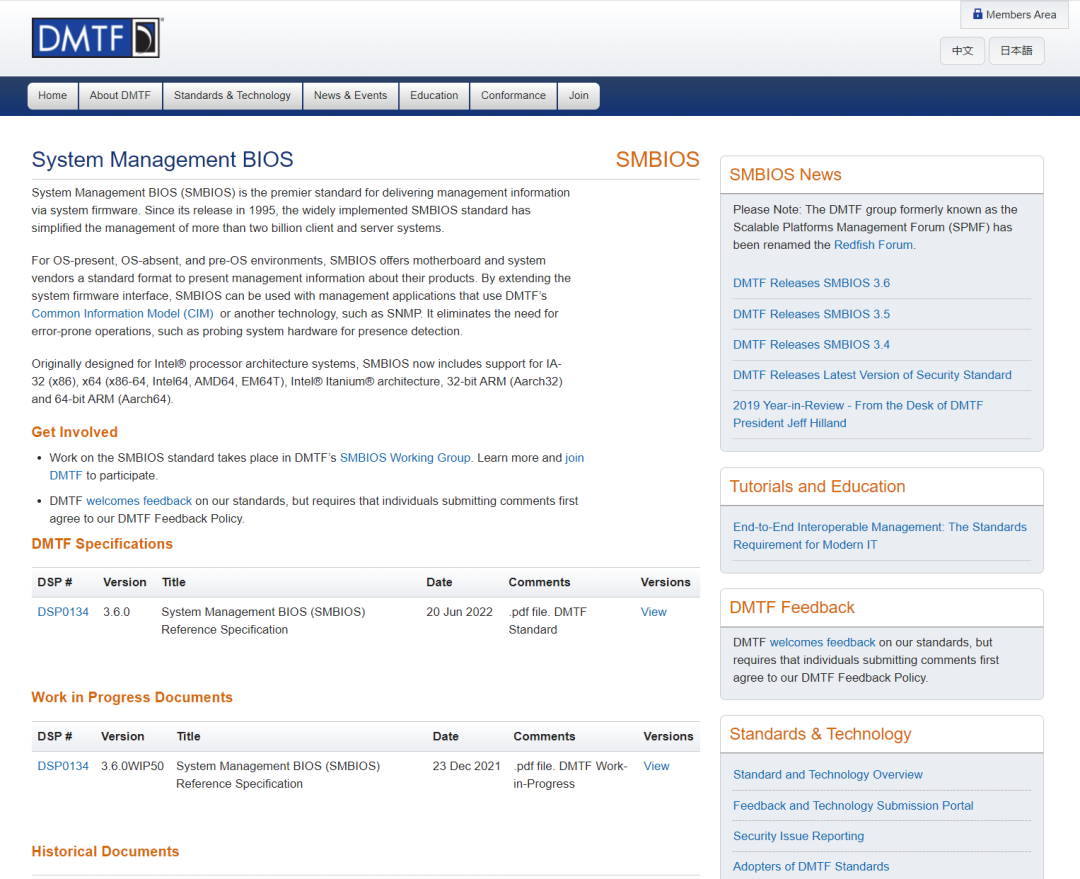
Task: Click DSP0134 in the DMTF Specifications table
Action: 63,612
